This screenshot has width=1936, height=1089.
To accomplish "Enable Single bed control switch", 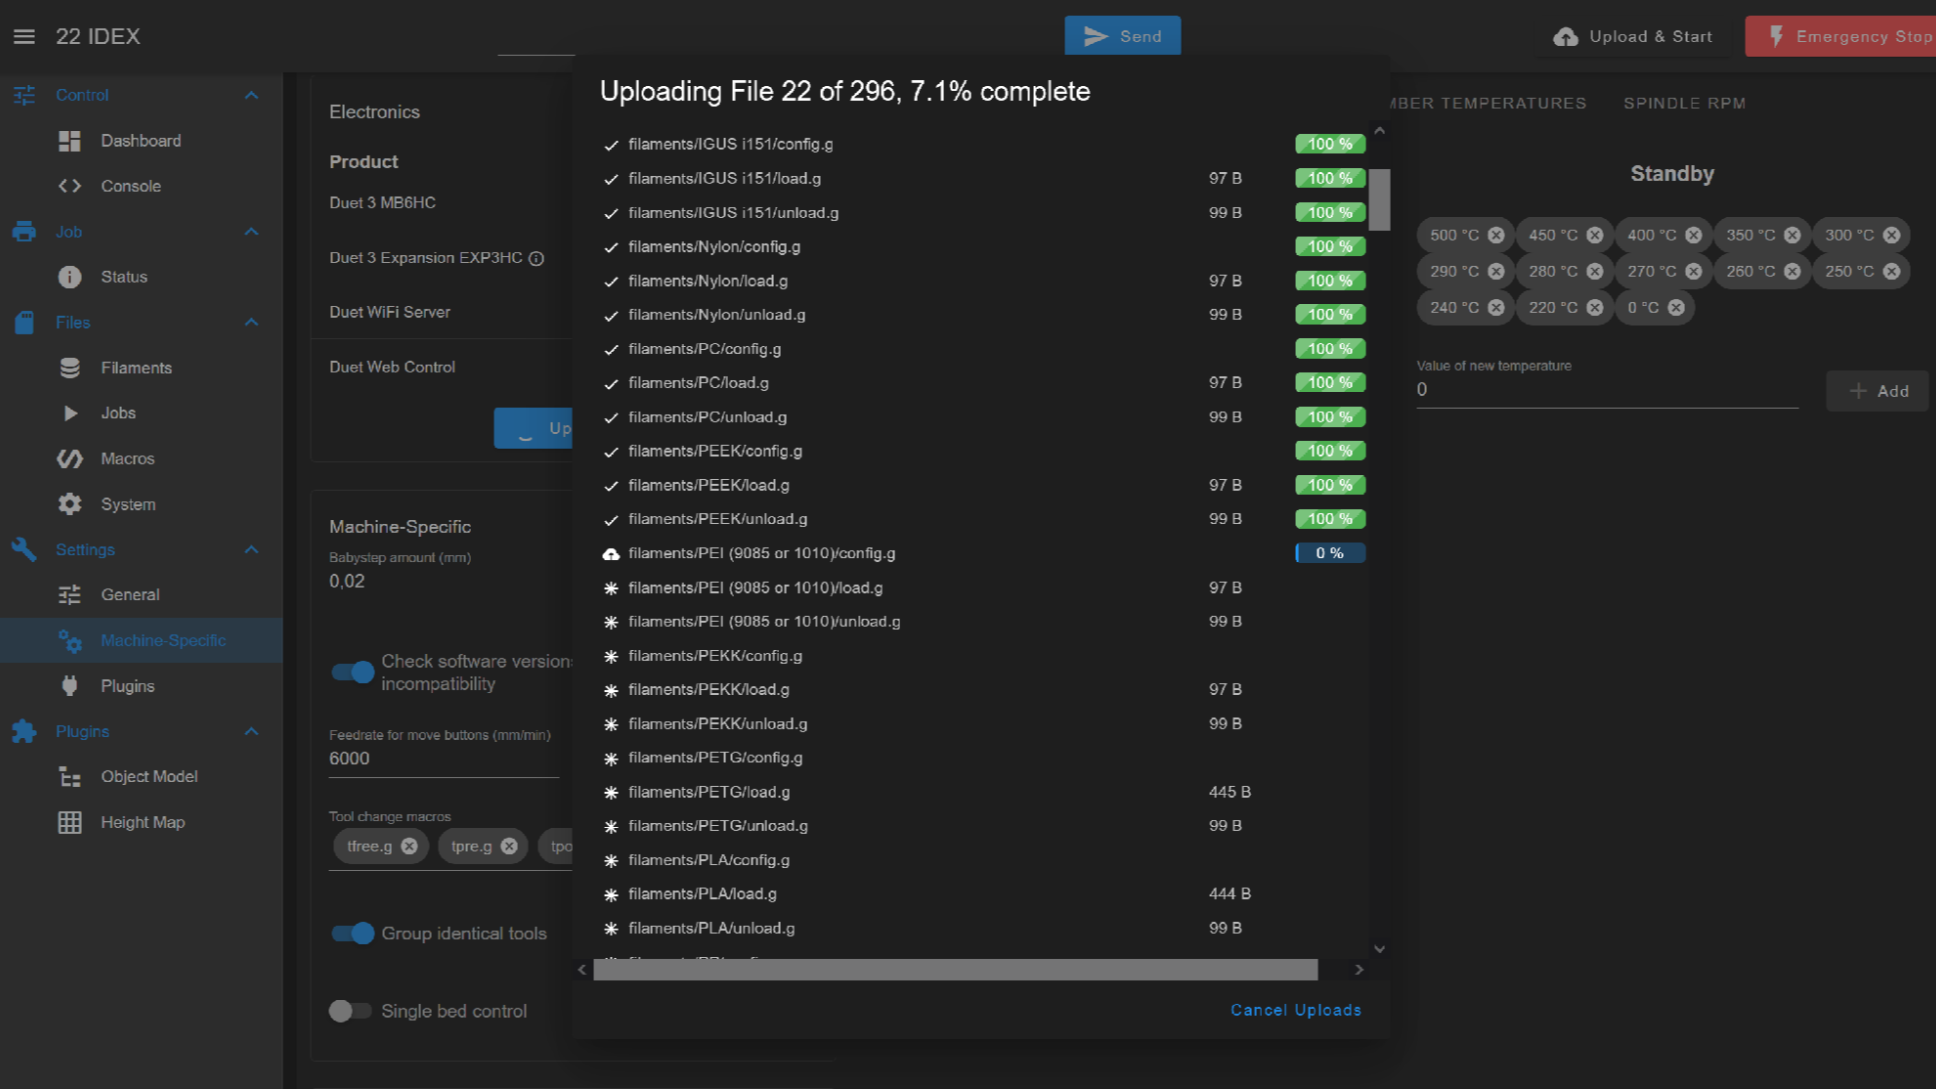I will coord(350,1011).
